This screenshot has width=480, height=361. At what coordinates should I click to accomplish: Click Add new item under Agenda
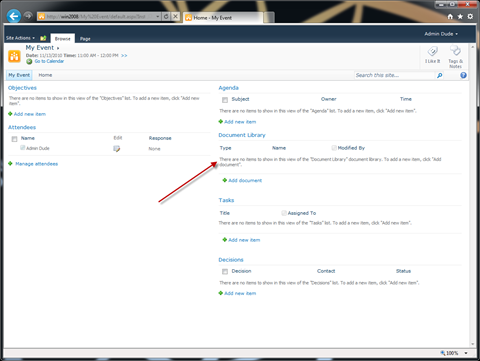(x=240, y=122)
